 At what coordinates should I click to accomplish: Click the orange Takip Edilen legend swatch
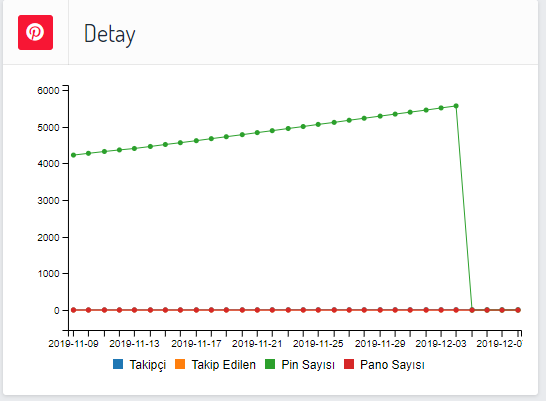pos(180,364)
